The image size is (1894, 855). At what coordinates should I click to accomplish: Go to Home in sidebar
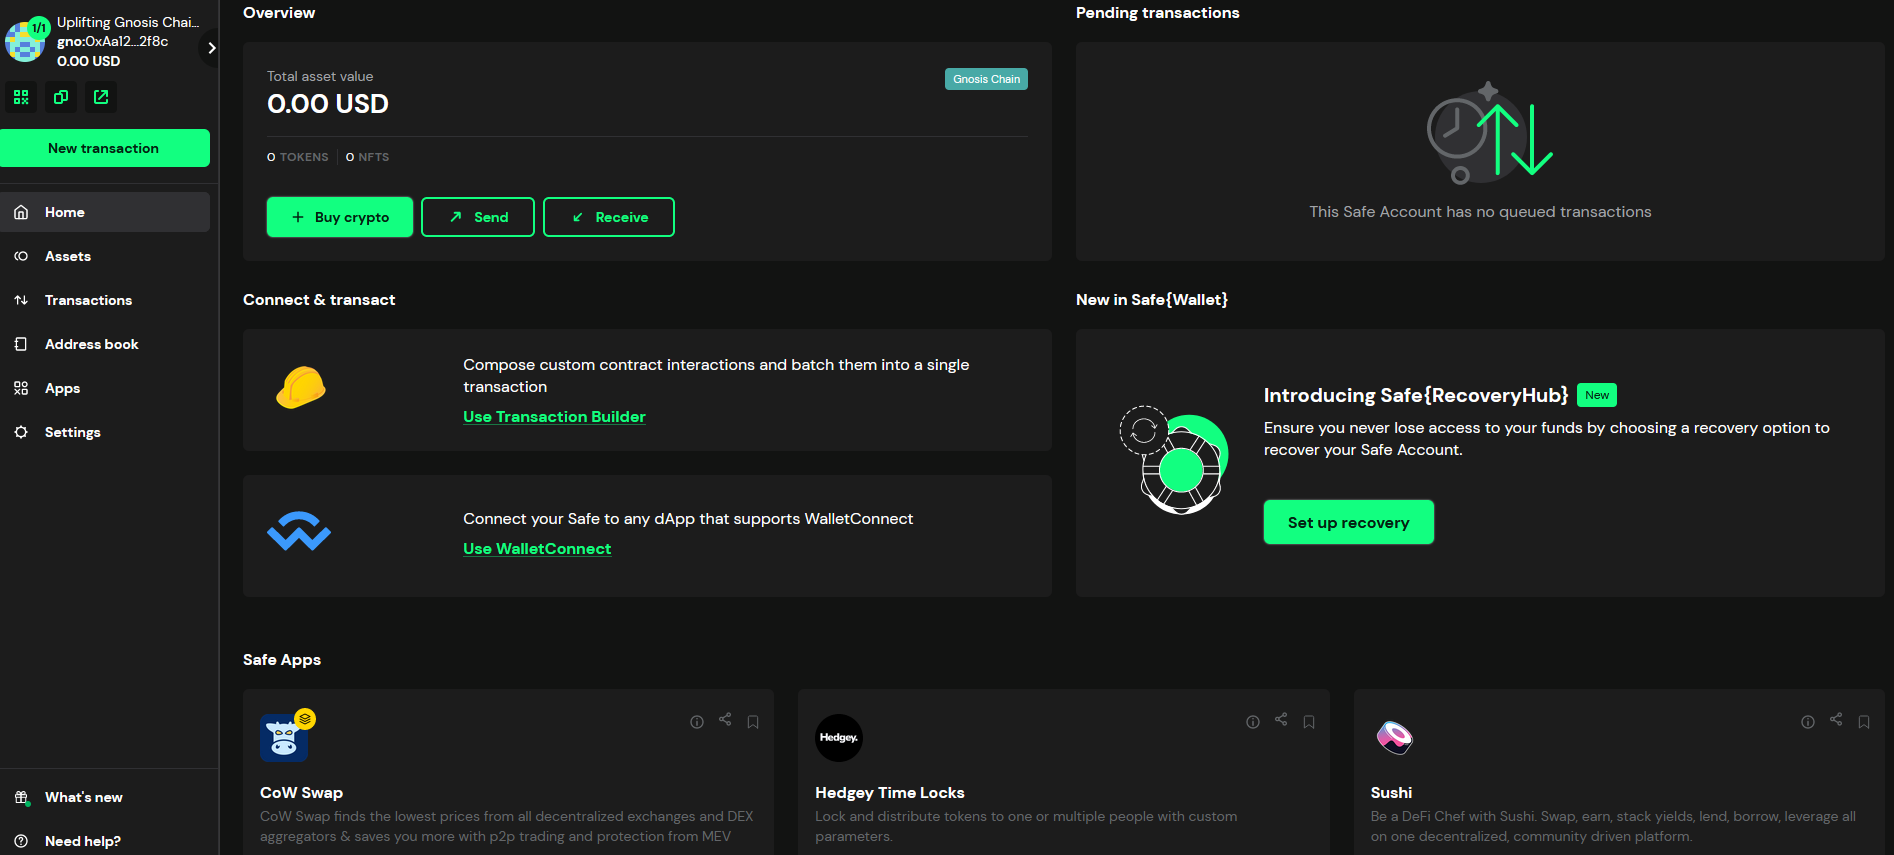coord(105,212)
